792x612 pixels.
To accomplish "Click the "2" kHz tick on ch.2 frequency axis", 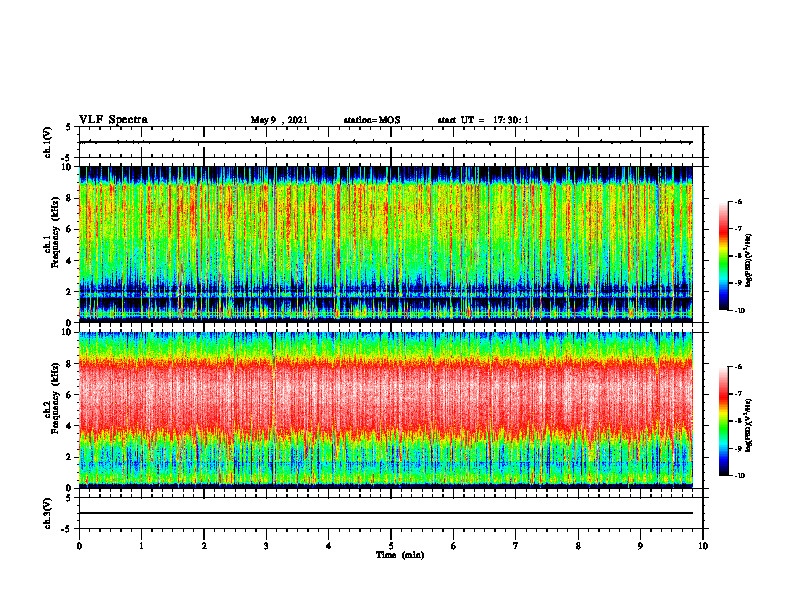I will pos(70,457).
